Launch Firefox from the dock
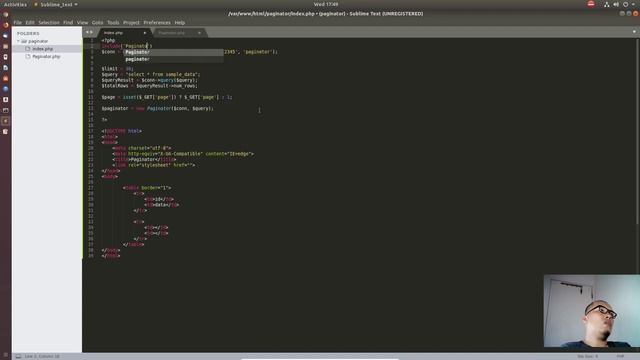This screenshot has height=360, width=640. point(5,25)
